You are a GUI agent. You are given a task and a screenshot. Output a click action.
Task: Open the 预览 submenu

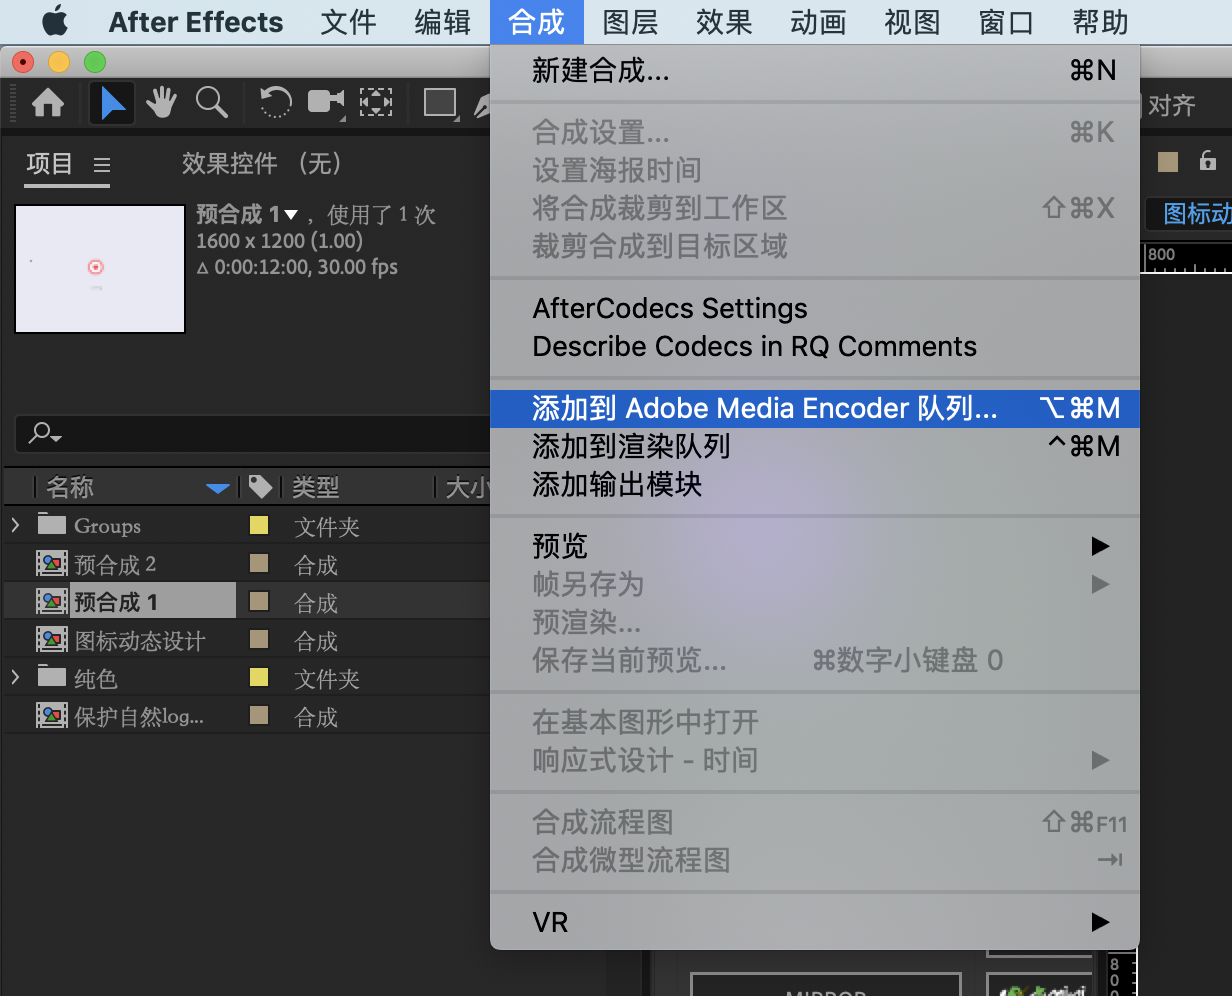coord(815,546)
